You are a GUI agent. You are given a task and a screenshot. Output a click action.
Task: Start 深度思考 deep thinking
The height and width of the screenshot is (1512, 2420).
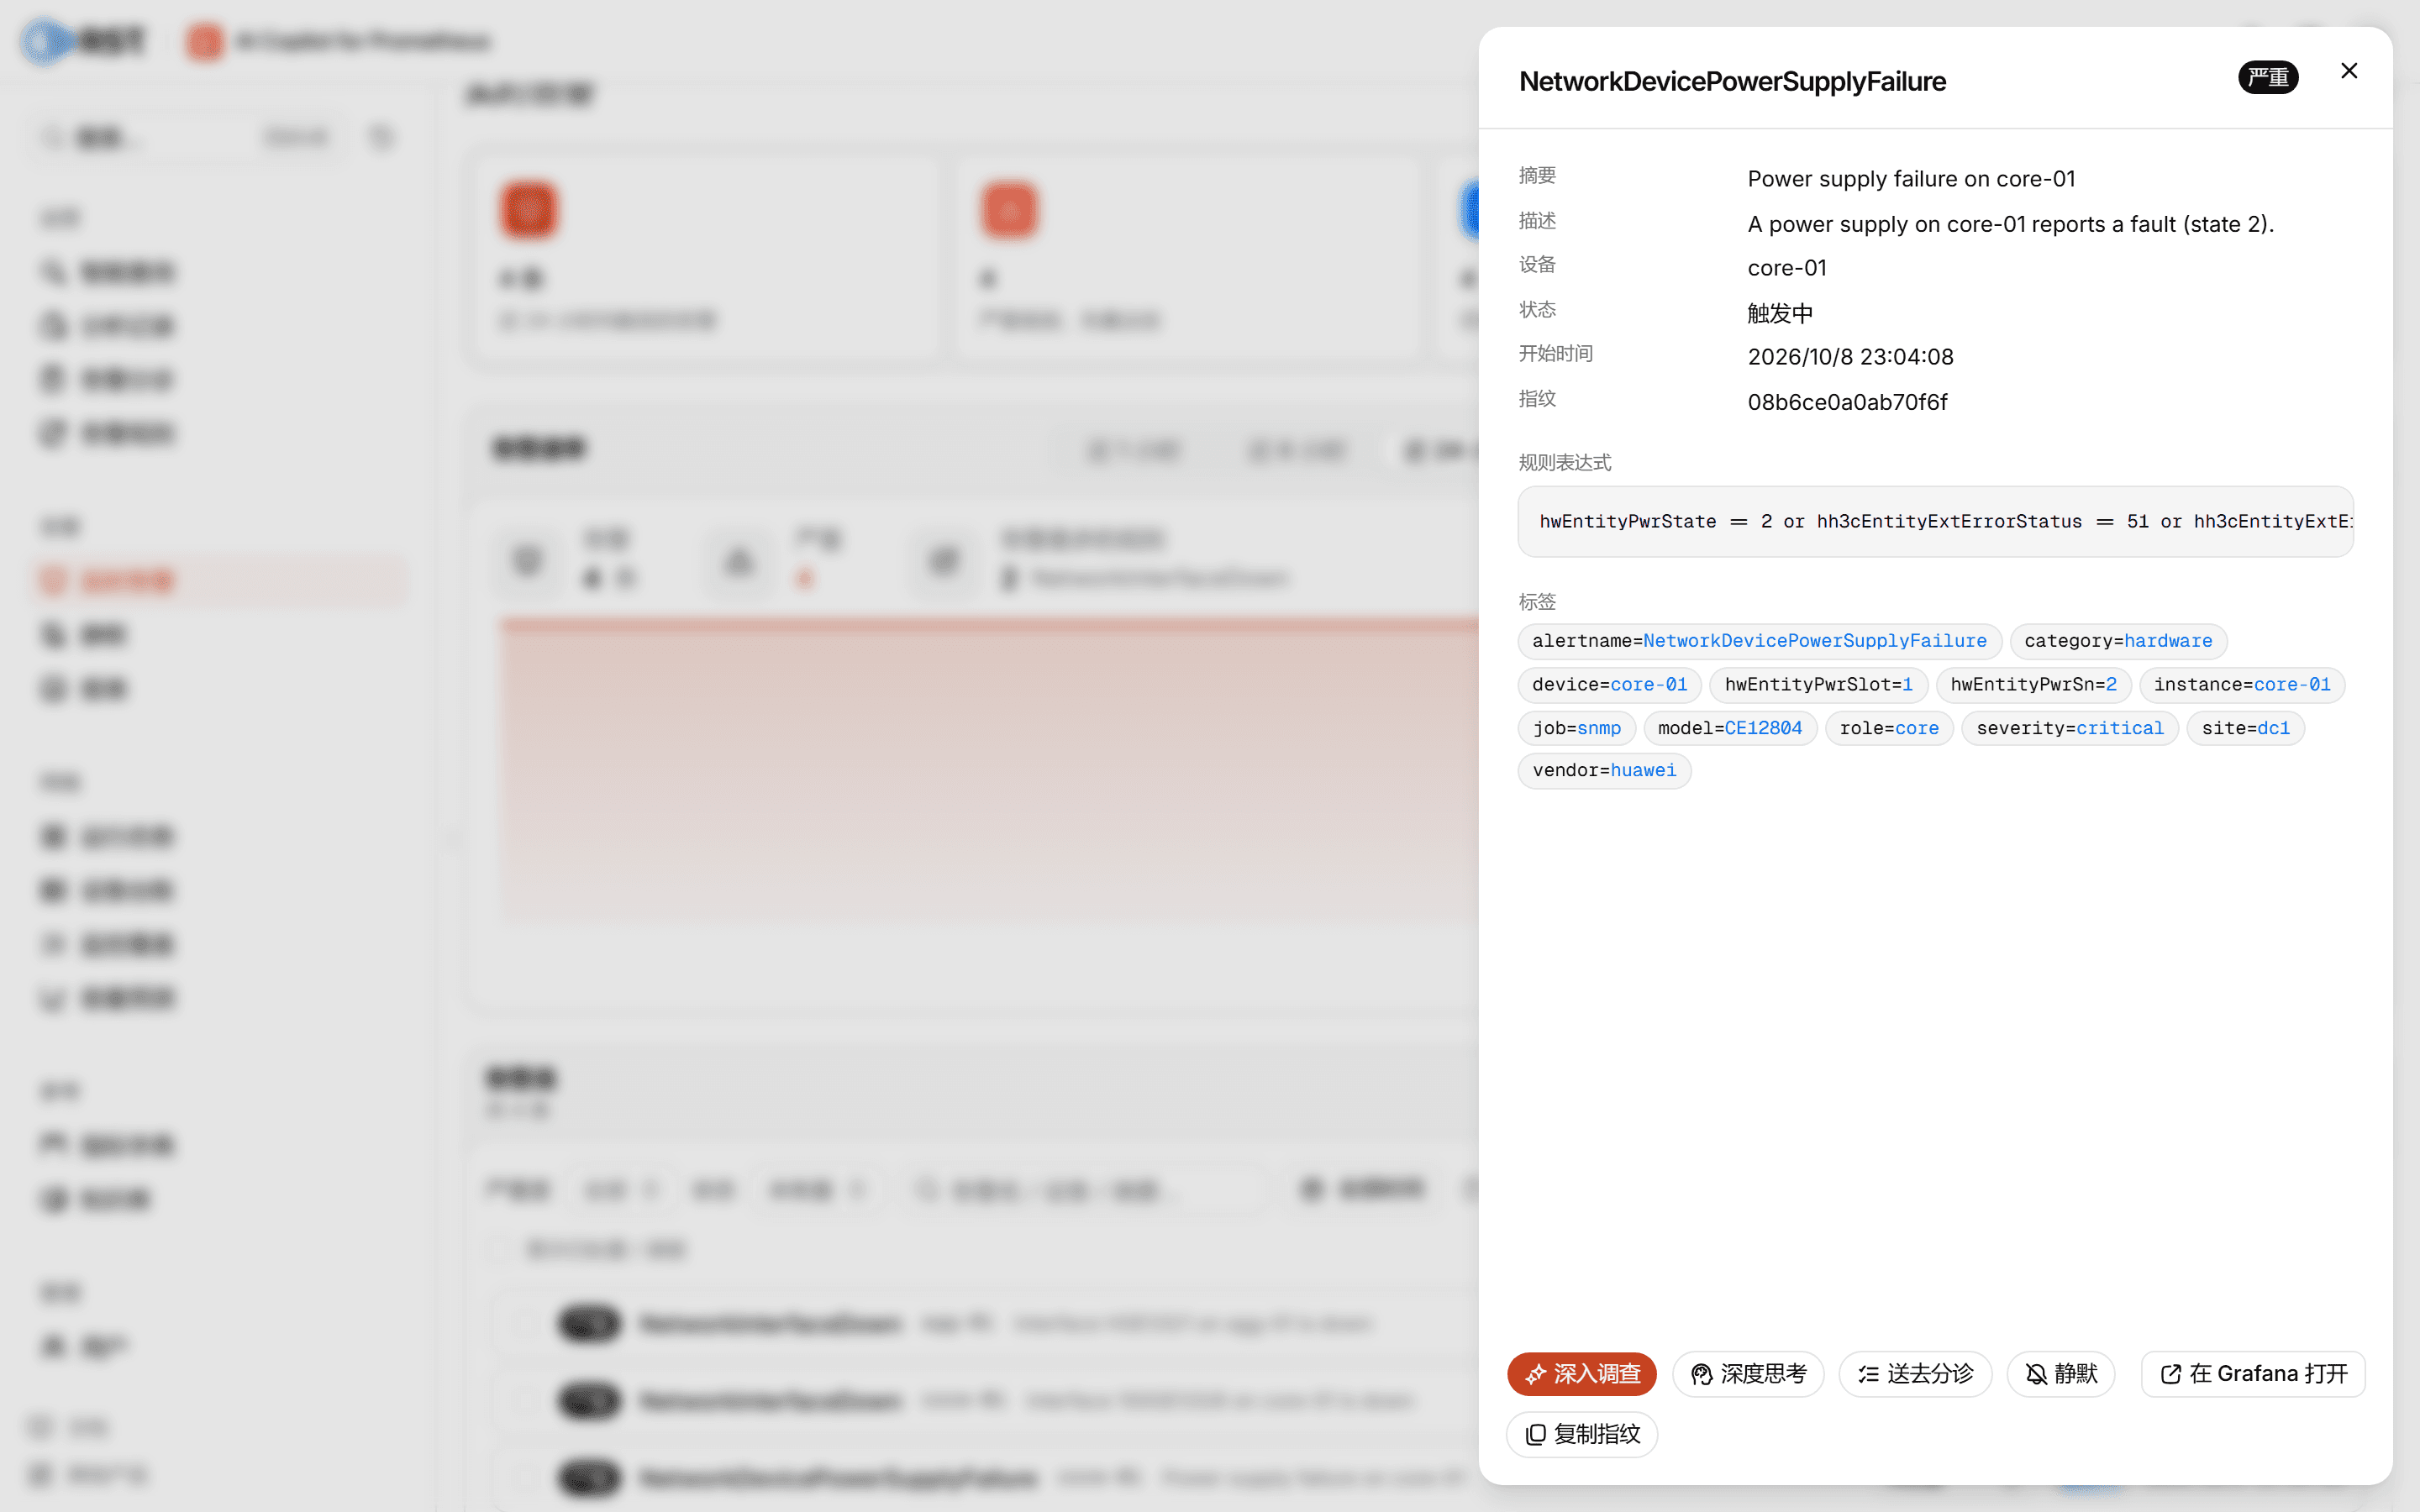(x=1748, y=1374)
